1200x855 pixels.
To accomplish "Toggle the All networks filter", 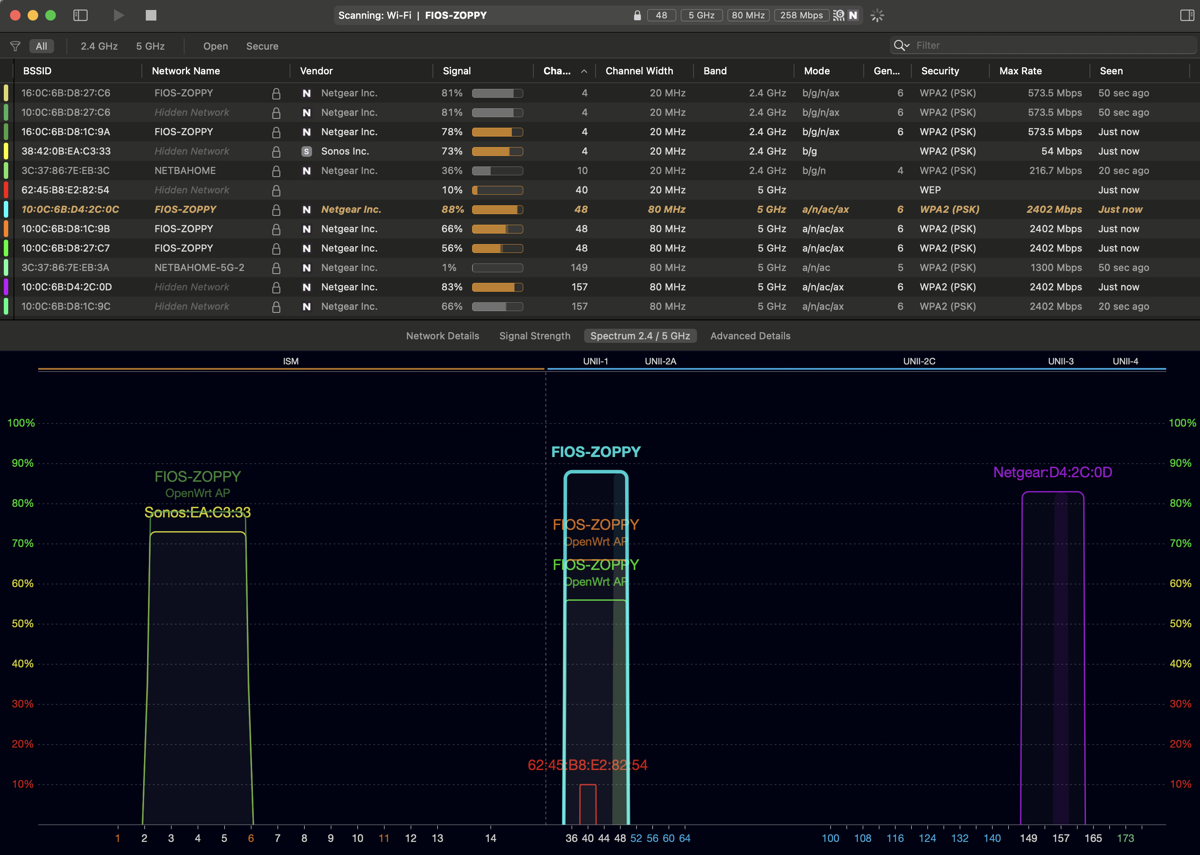I will (41, 46).
